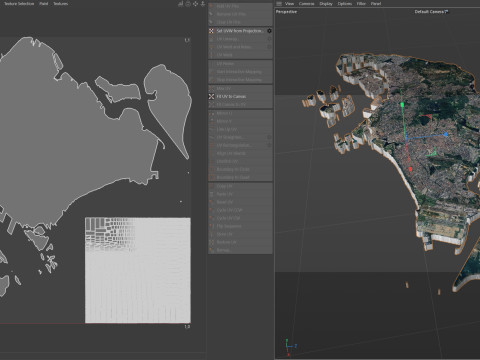Open Cameras menu in viewport

306,4
